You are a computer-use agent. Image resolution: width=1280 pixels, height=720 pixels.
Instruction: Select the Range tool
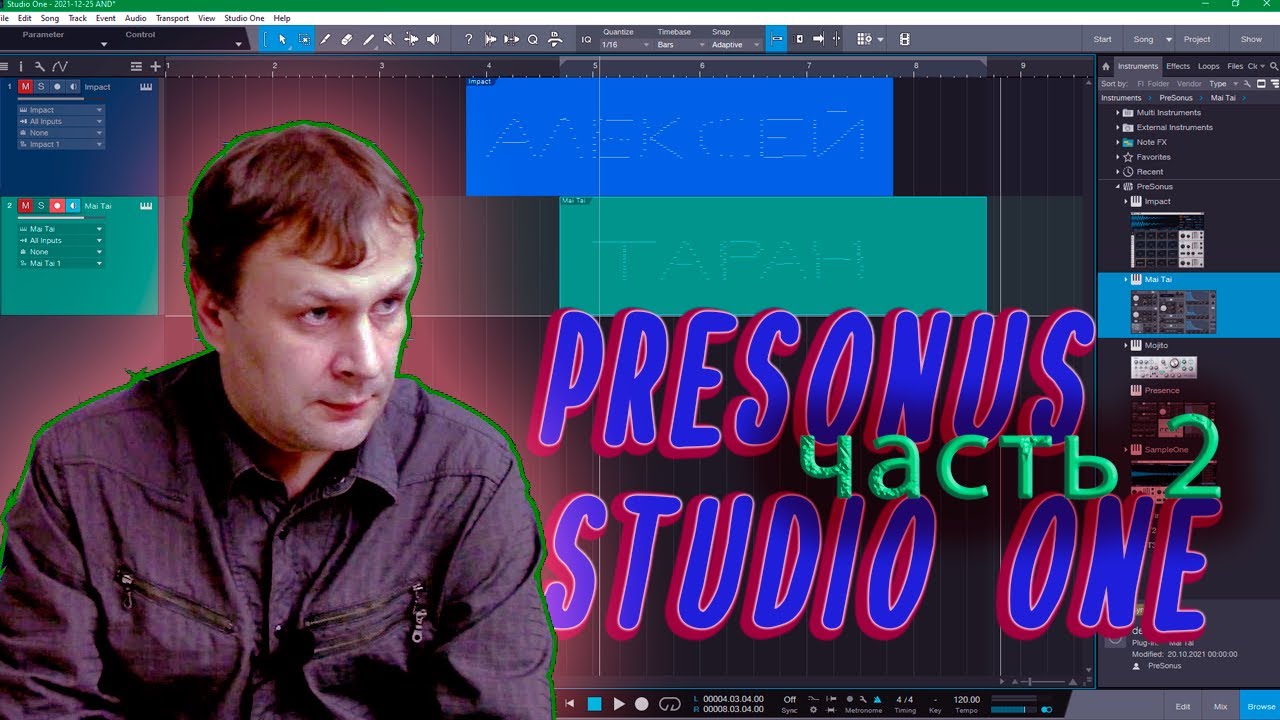point(304,39)
